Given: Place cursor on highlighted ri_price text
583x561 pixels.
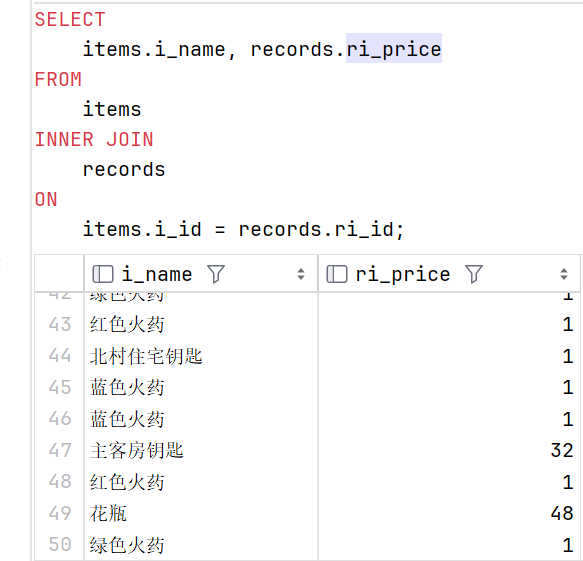Looking at the screenshot, I should coord(394,49).
